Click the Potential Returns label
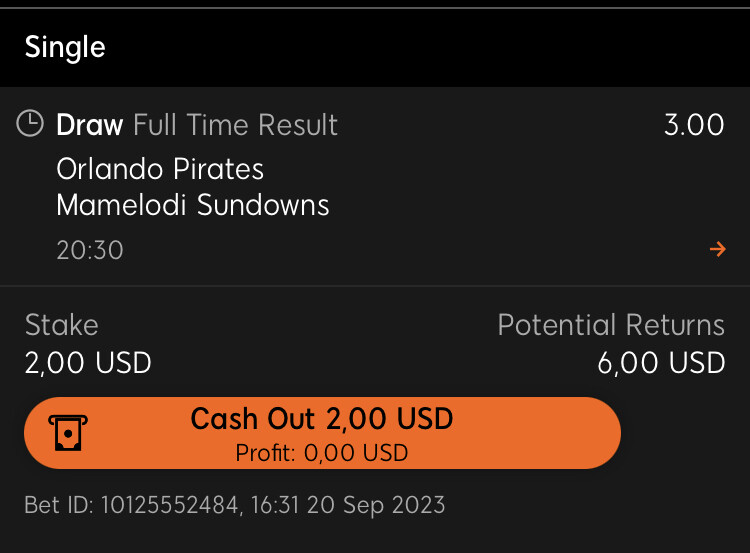The width and height of the screenshot is (750, 553). (x=611, y=325)
